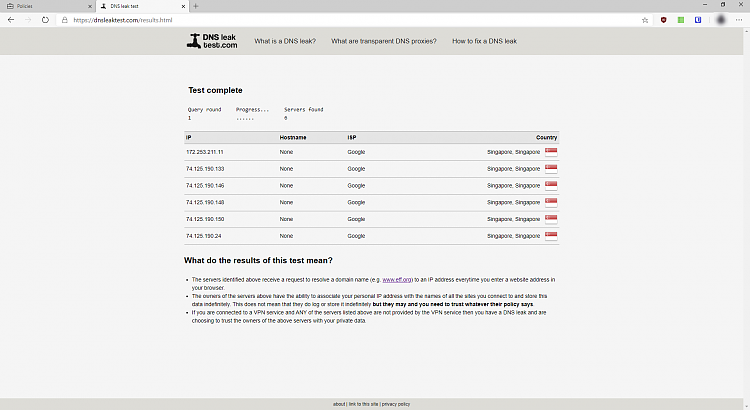Click the DNS leak test.com logo
The height and width of the screenshot is (410, 750).
tap(212, 41)
